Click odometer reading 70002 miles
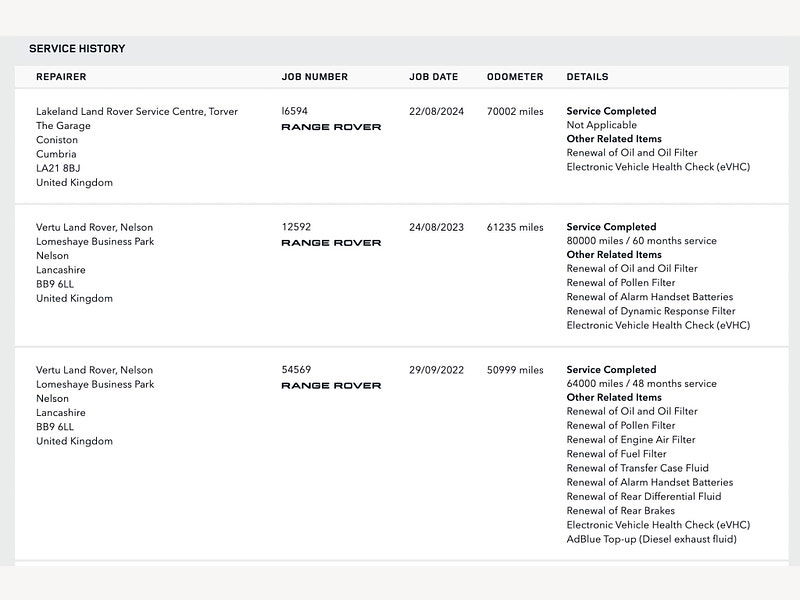 click(x=515, y=111)
